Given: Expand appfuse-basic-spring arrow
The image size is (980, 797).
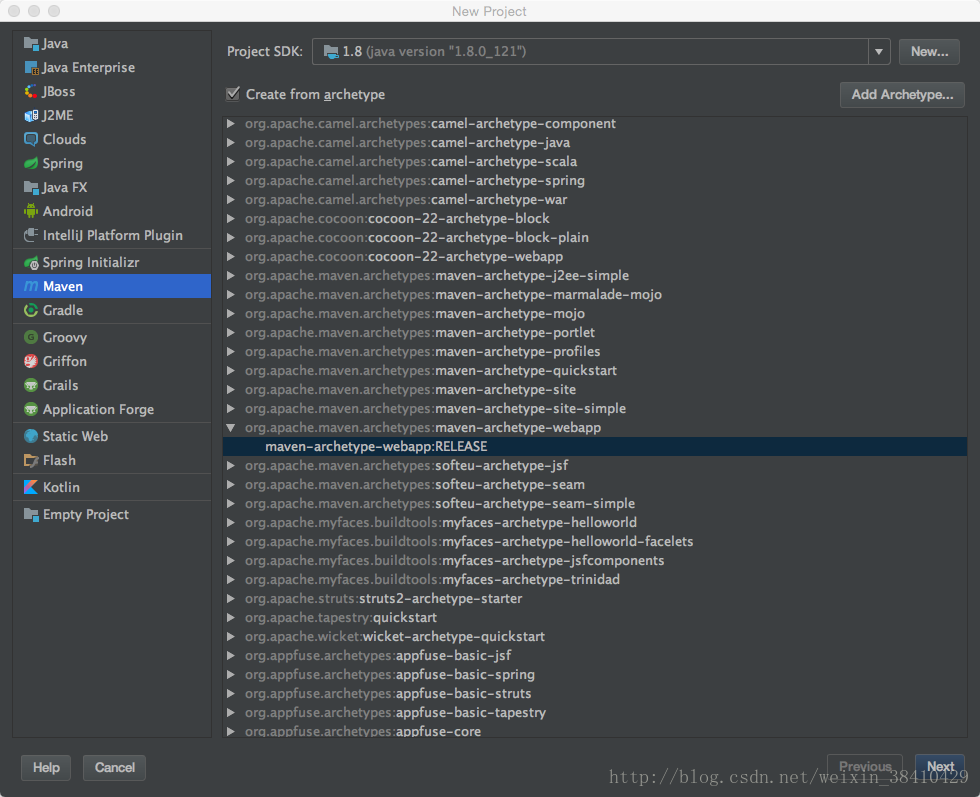Looking at the screenshot, I should [x=231, y=674].
